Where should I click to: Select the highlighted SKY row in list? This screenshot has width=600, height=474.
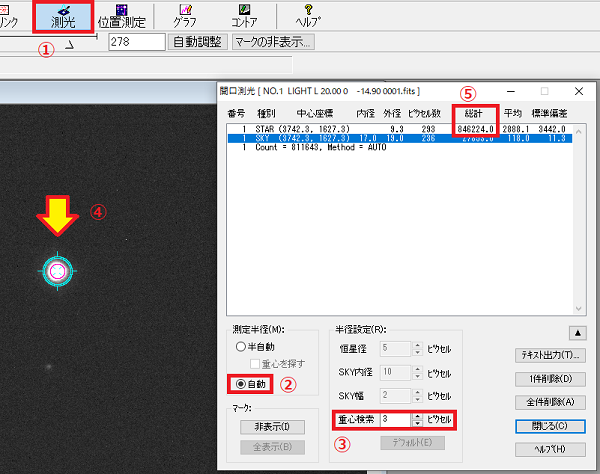pos(399,138)
